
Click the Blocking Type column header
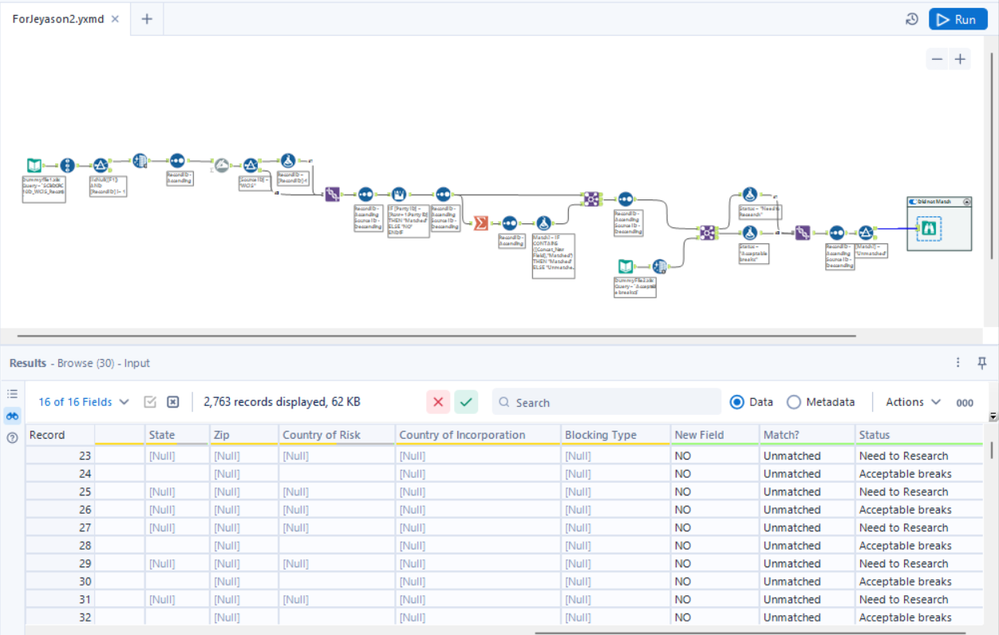615,434
